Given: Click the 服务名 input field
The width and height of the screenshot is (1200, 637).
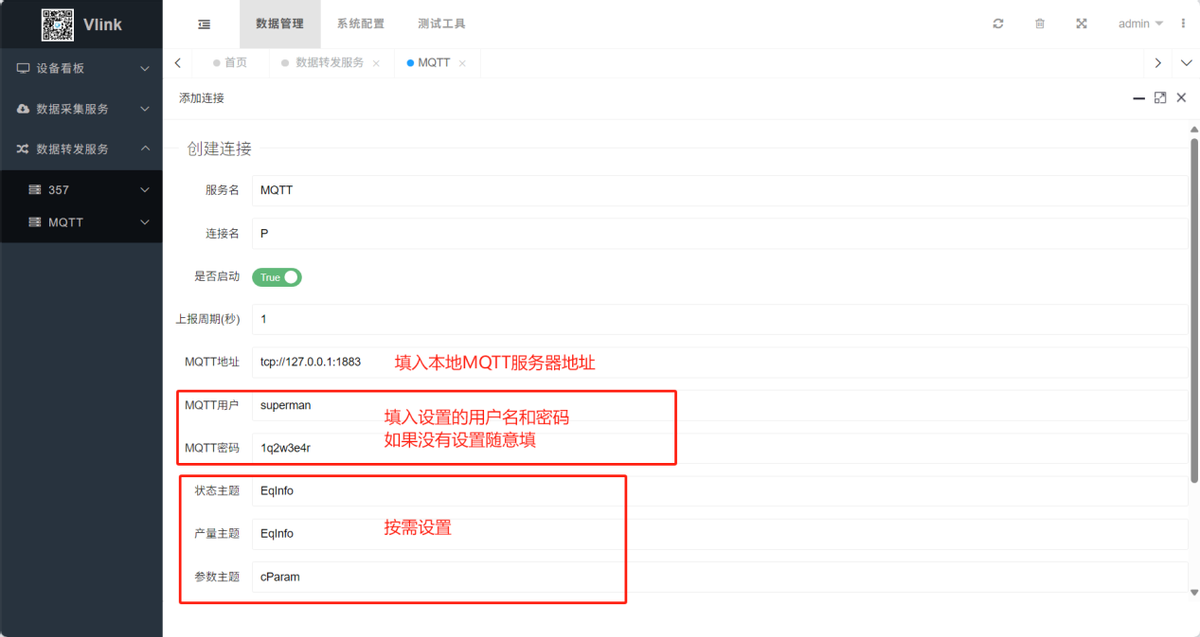Looking at the screenshot, I should click(x=720, y=190).
